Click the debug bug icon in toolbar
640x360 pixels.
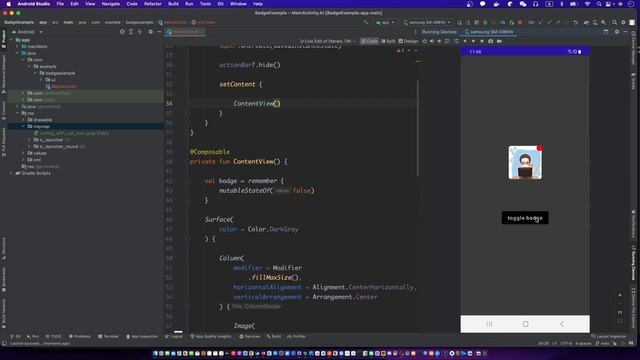coord(485,22)
